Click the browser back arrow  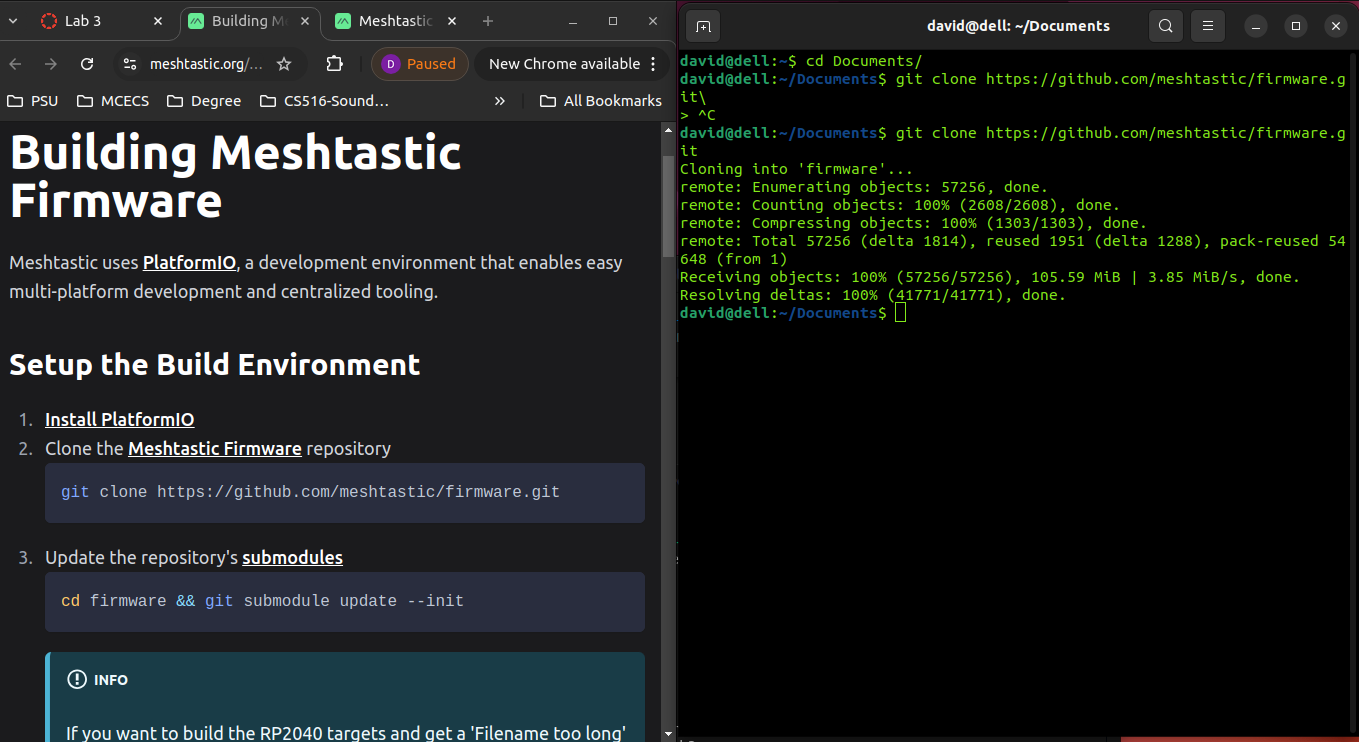pos(15,64)
